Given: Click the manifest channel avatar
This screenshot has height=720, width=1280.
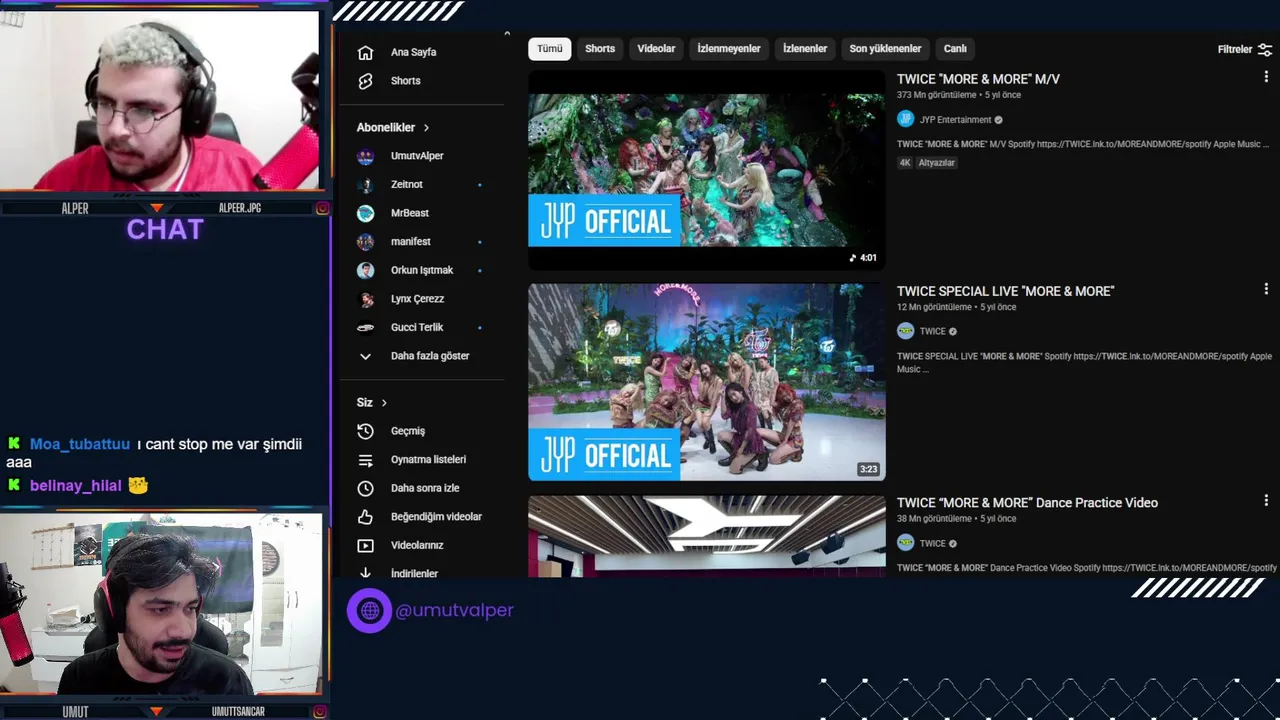Looking at the screenshot, I should coord(366,242).
